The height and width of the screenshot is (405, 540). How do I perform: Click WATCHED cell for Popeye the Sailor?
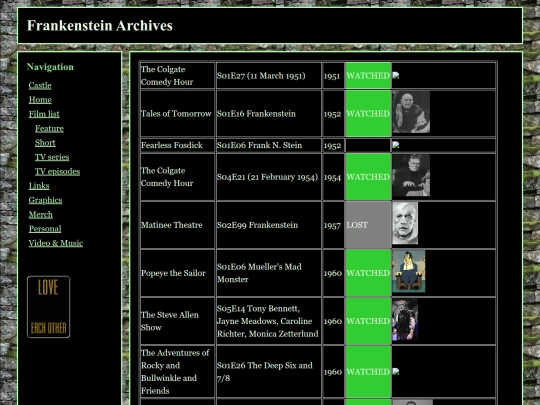click(368, 273)
